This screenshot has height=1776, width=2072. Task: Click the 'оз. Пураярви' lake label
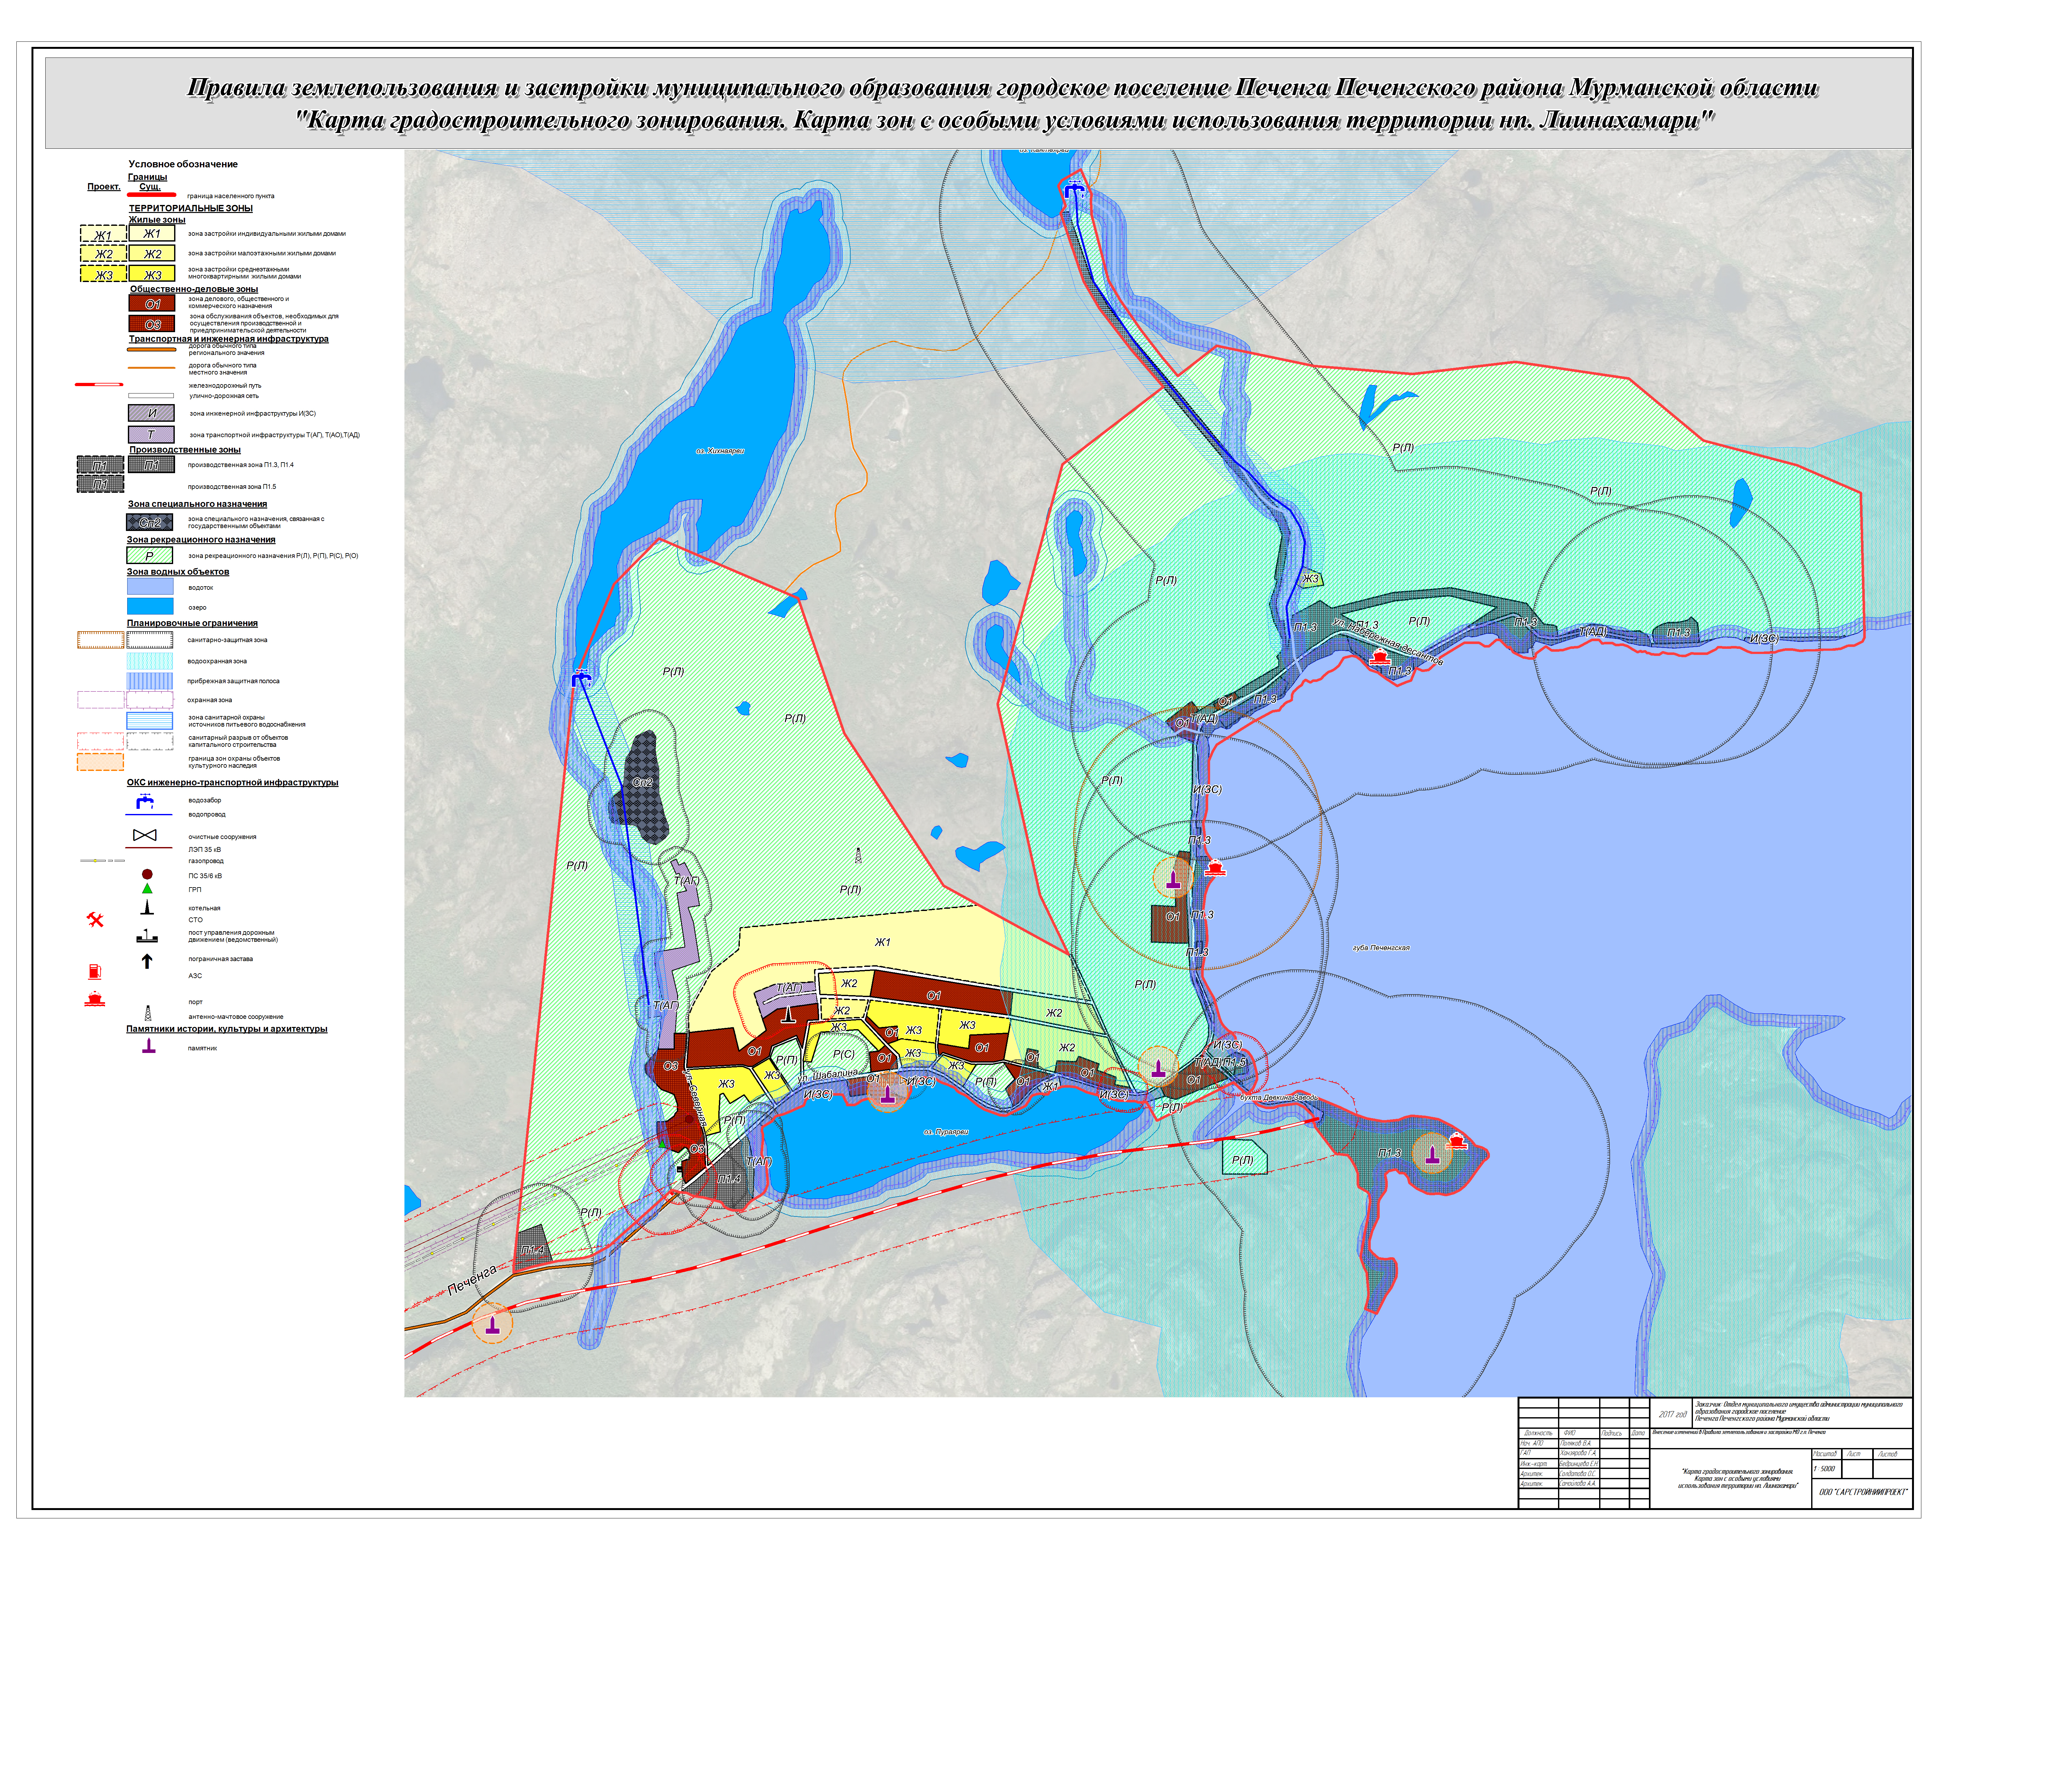946,1132
